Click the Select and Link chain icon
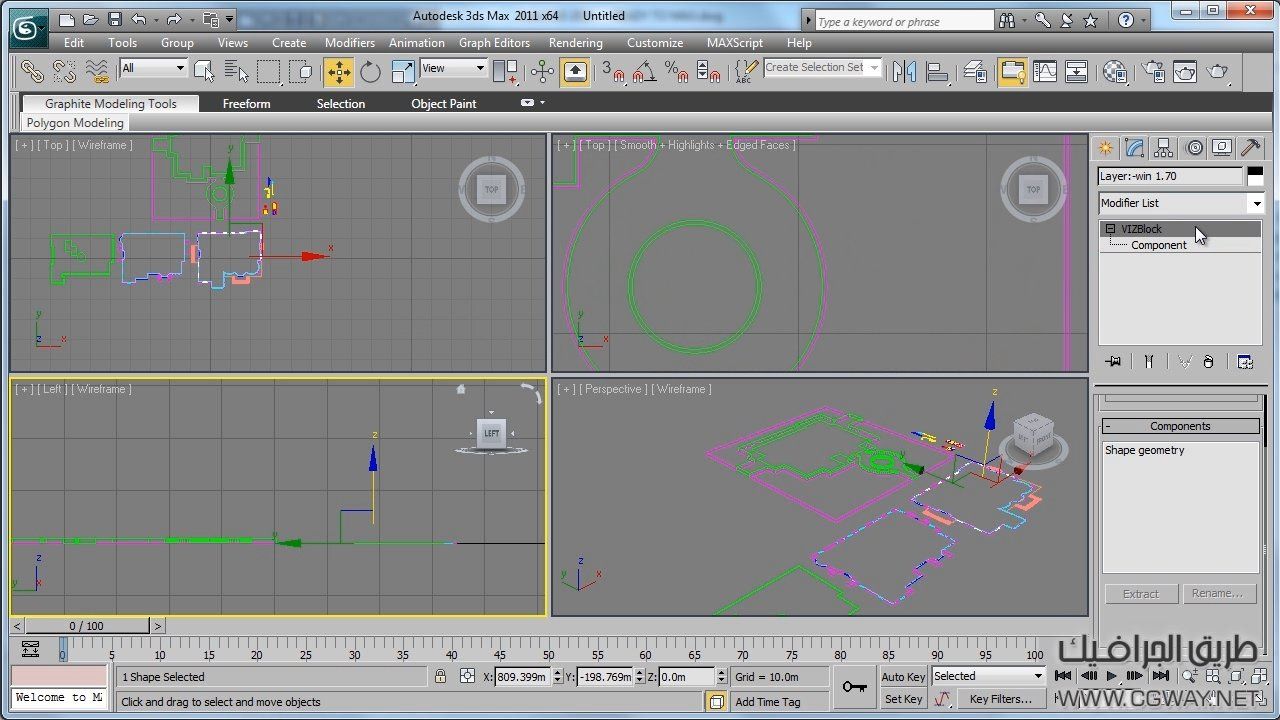The width and height of the screenshot is (1280, 720). tap(32, 71)
